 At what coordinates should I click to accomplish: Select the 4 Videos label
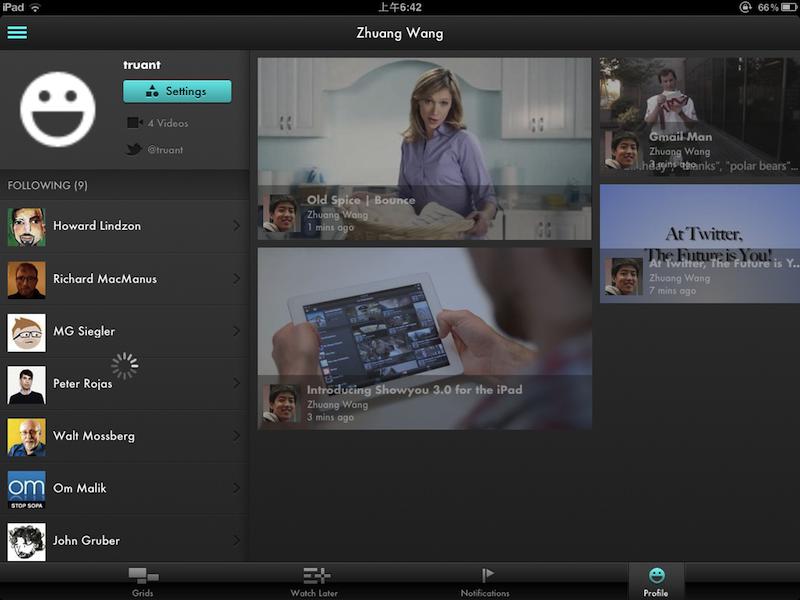168,123
